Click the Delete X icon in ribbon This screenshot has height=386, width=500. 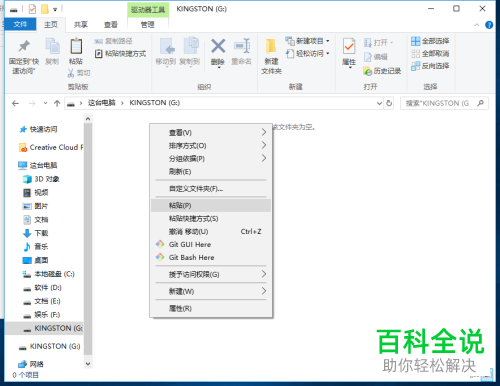218,46
